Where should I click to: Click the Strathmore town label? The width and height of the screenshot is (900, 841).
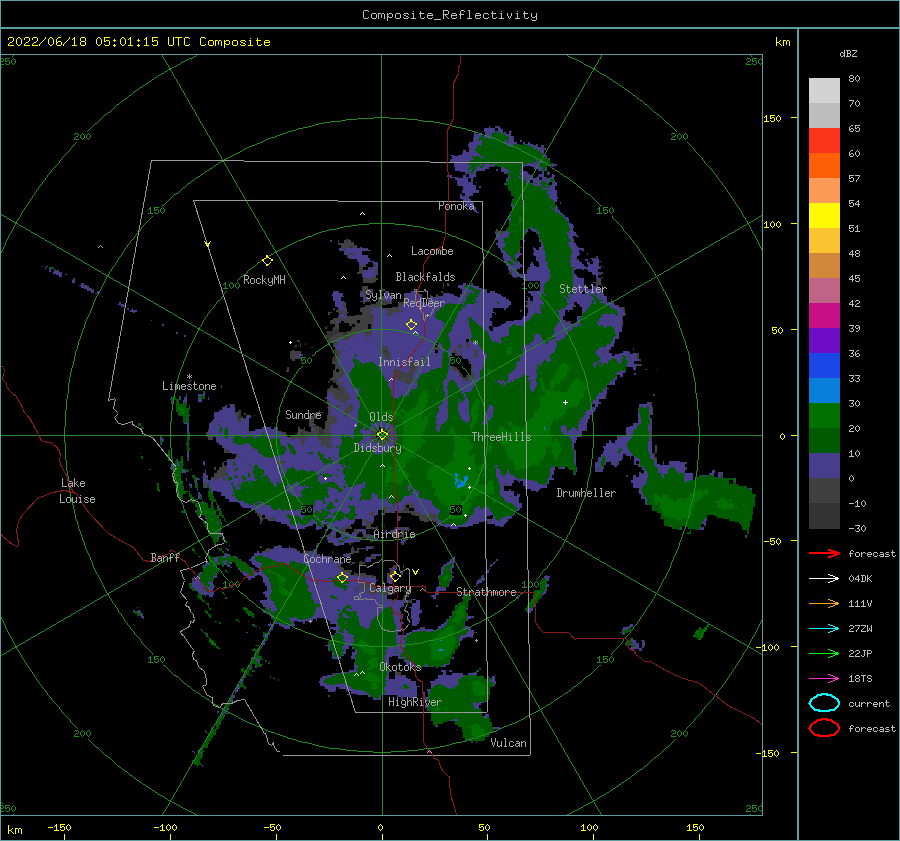click(486, 592)
